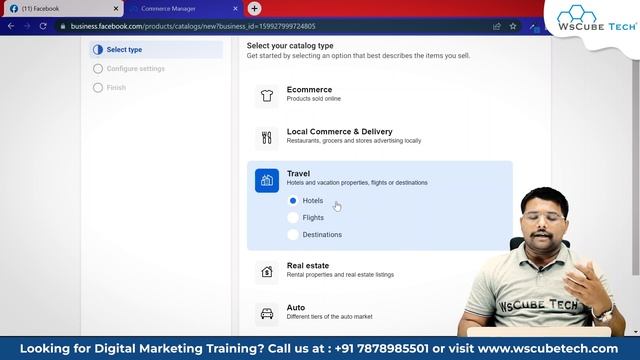
Task: Choose Local Commerce & Delivery title
Action: [339, 131]
